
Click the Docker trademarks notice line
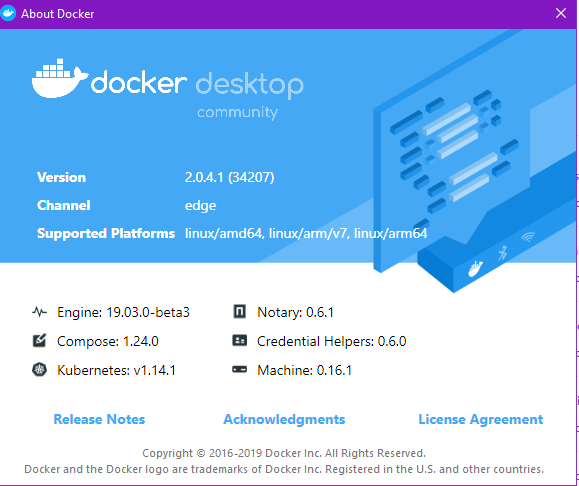(x=284, y=469)
